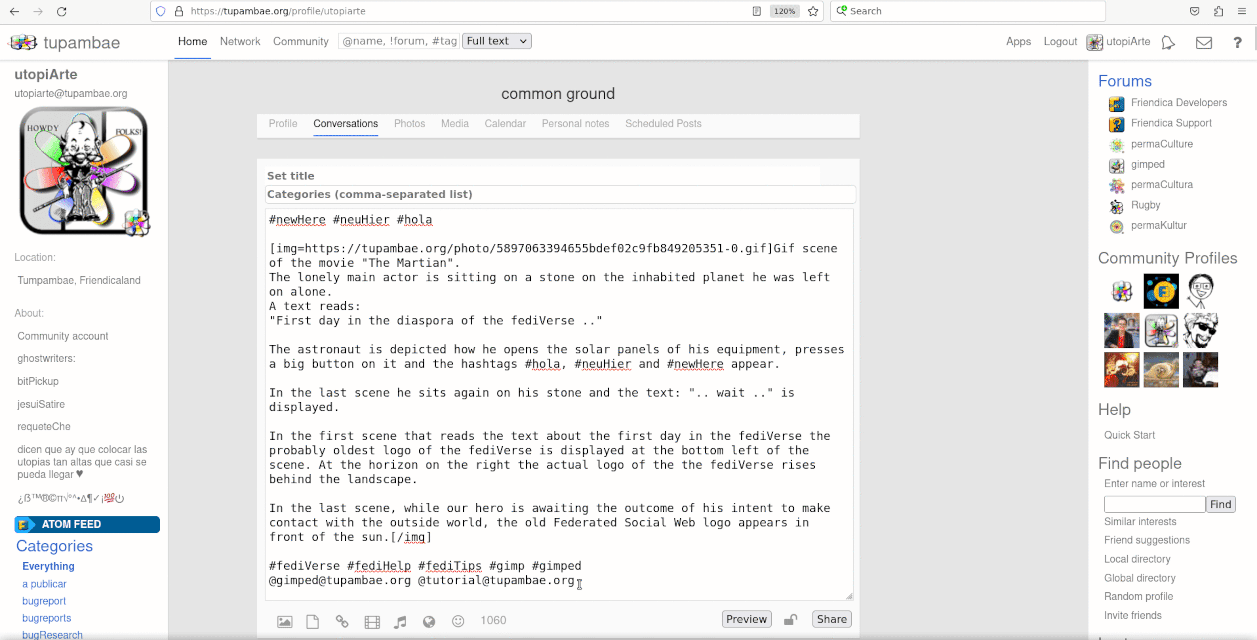
Task: Insert a web link via chain icon
Action: pos(342,621)
